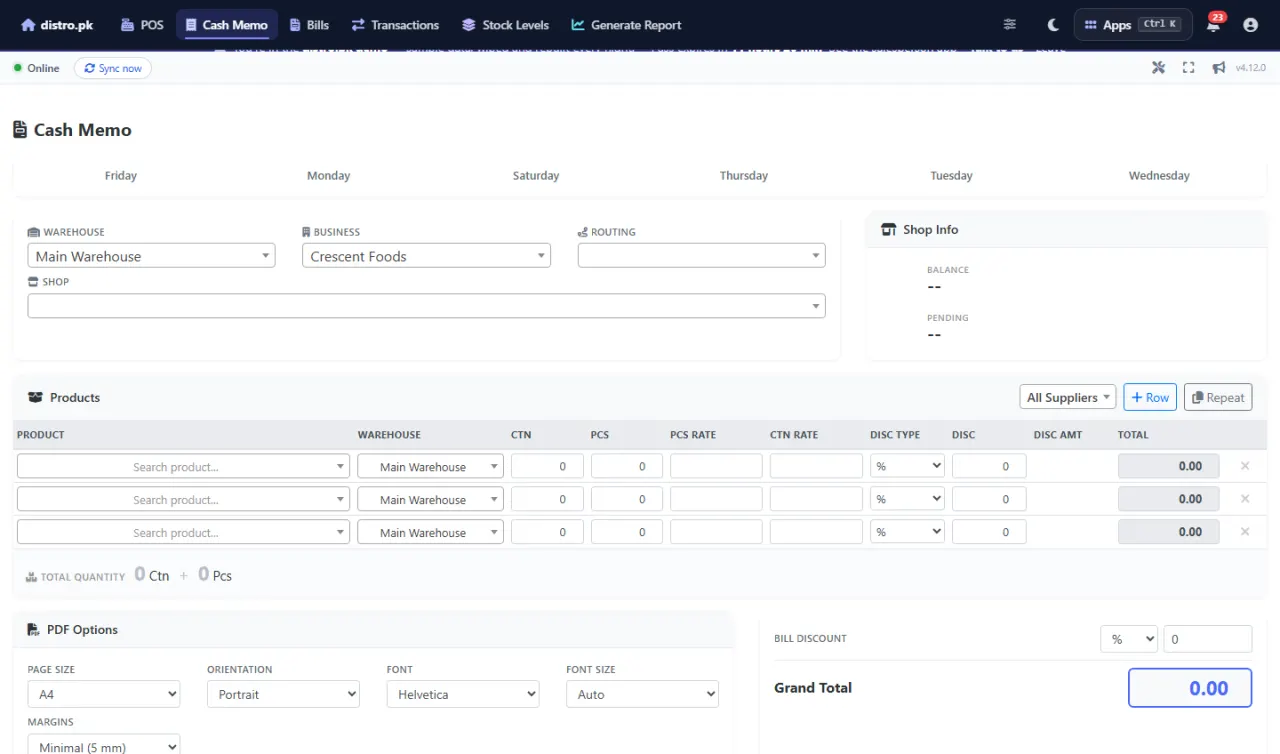Click first row CTN rate field
Screen dimensions: 1280x754
816,466
